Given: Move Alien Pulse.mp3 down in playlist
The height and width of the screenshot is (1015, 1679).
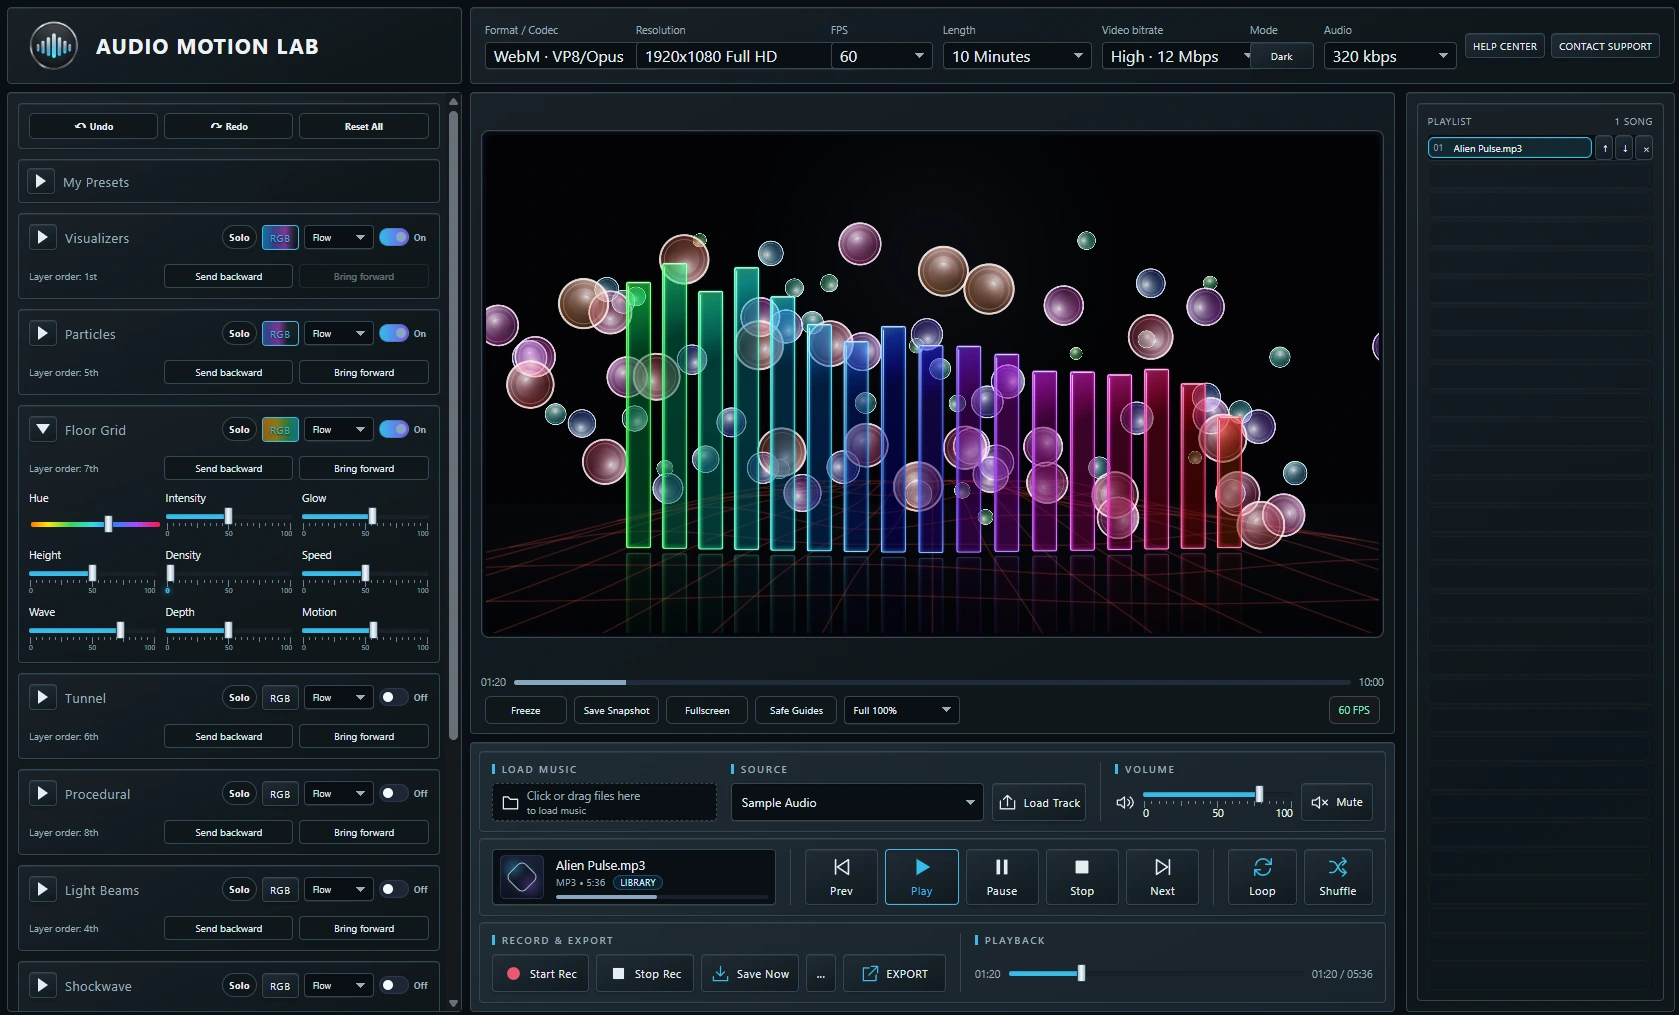Looking at the screenshot, I should (x=1625, y=148).
